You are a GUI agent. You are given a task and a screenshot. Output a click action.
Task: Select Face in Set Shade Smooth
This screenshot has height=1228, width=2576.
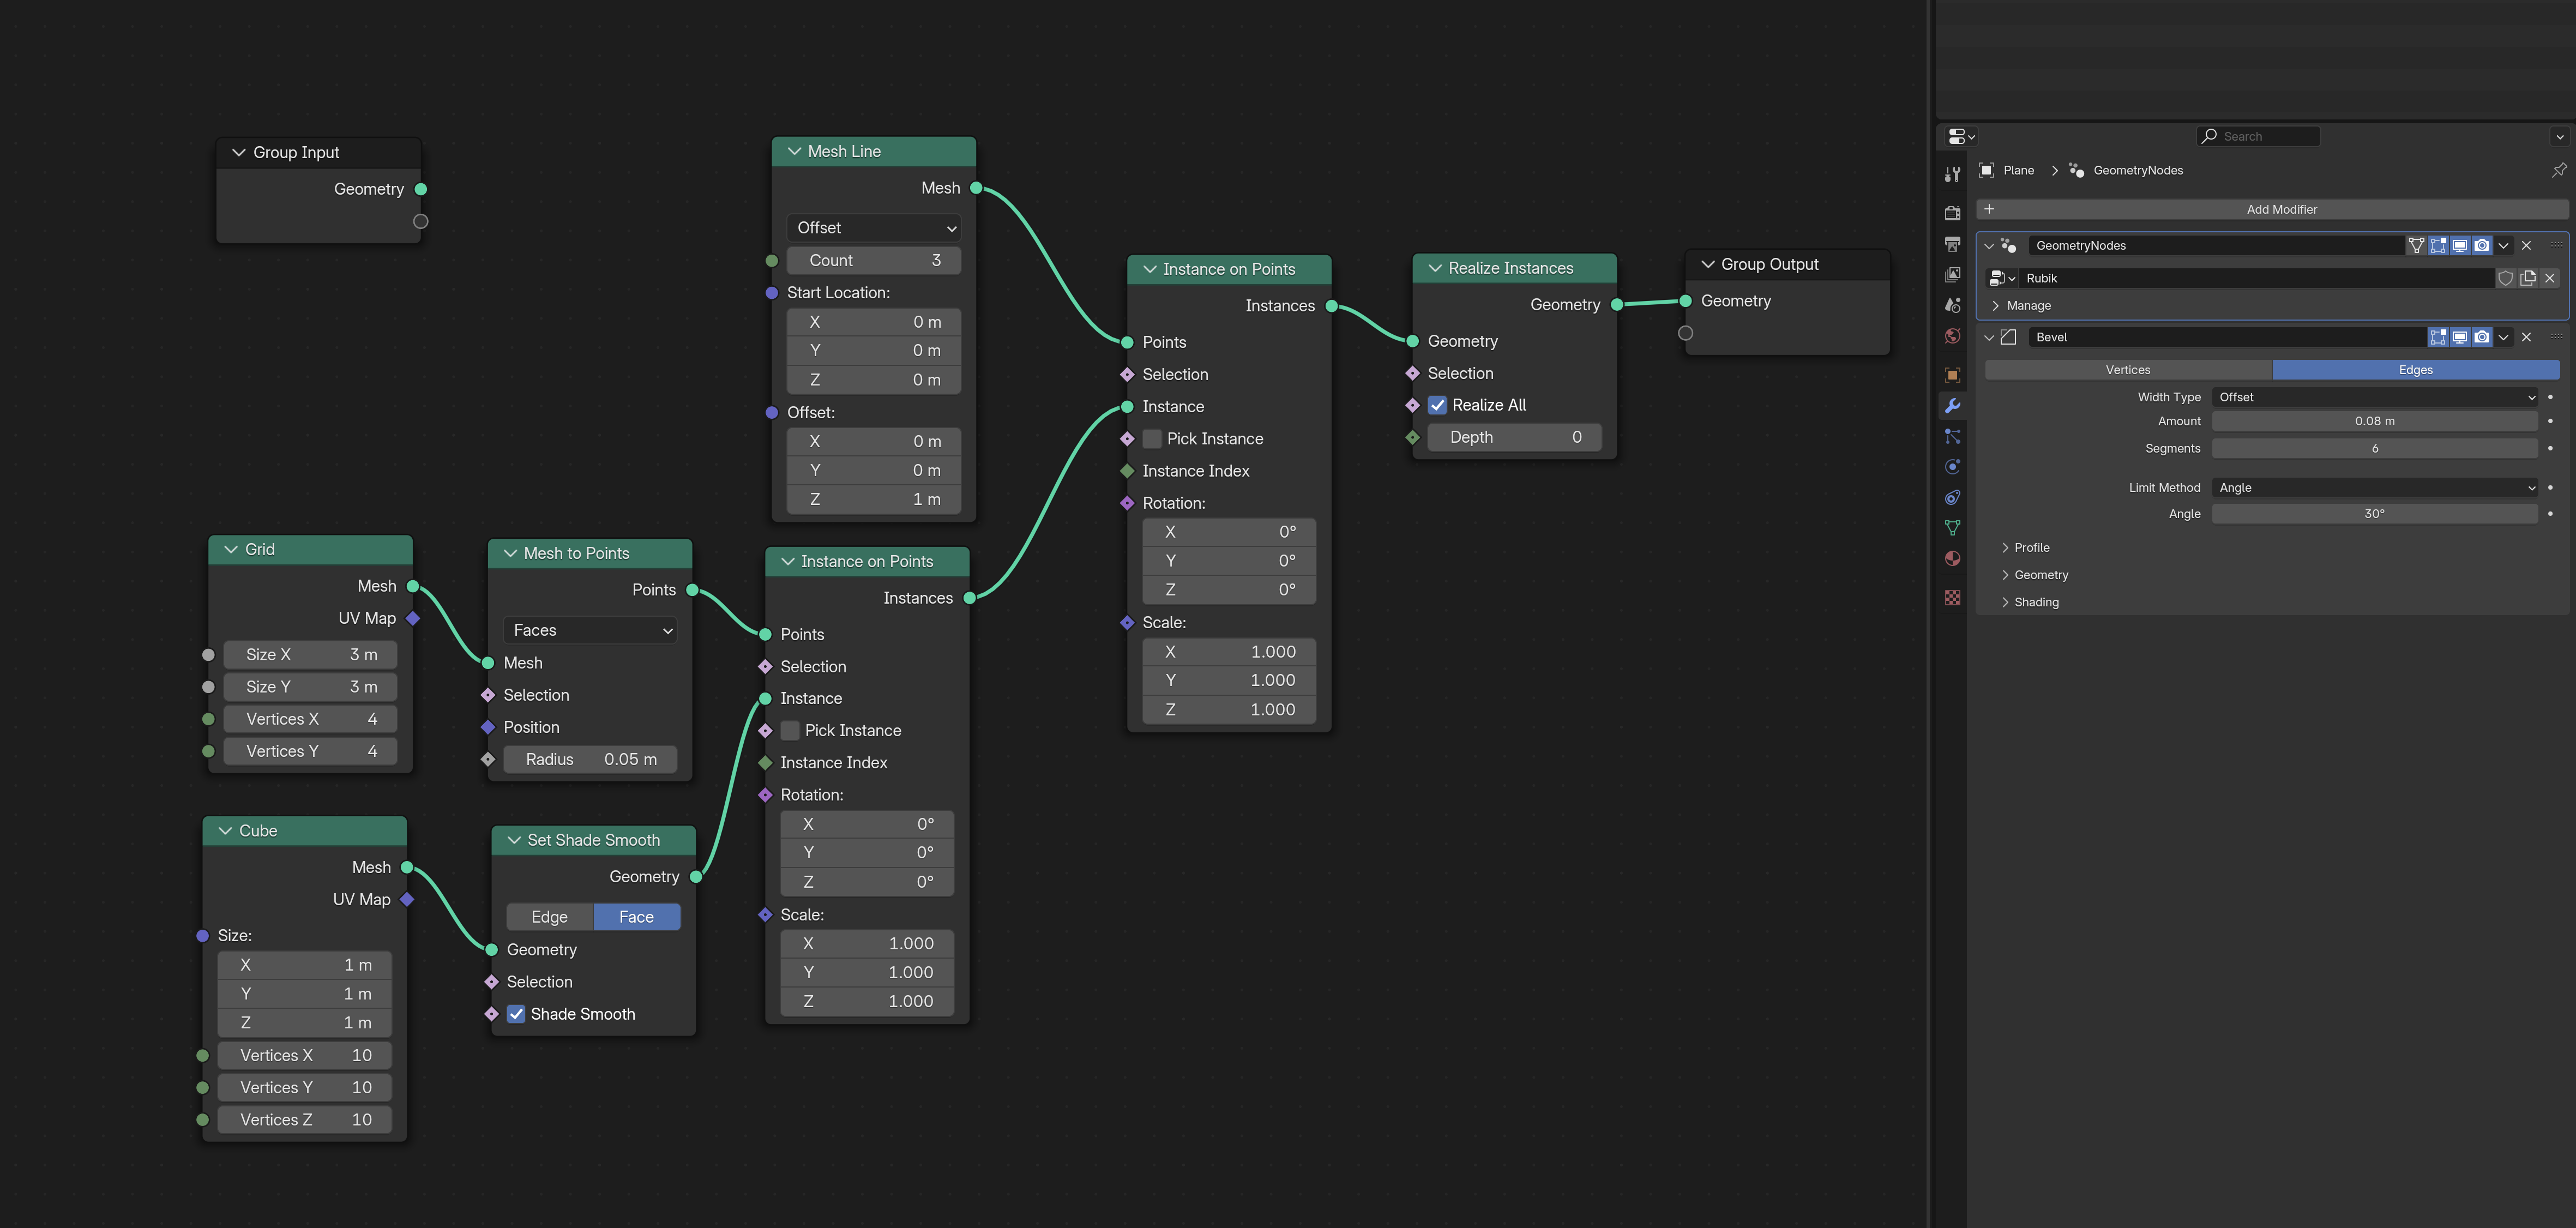click(637, 917)
